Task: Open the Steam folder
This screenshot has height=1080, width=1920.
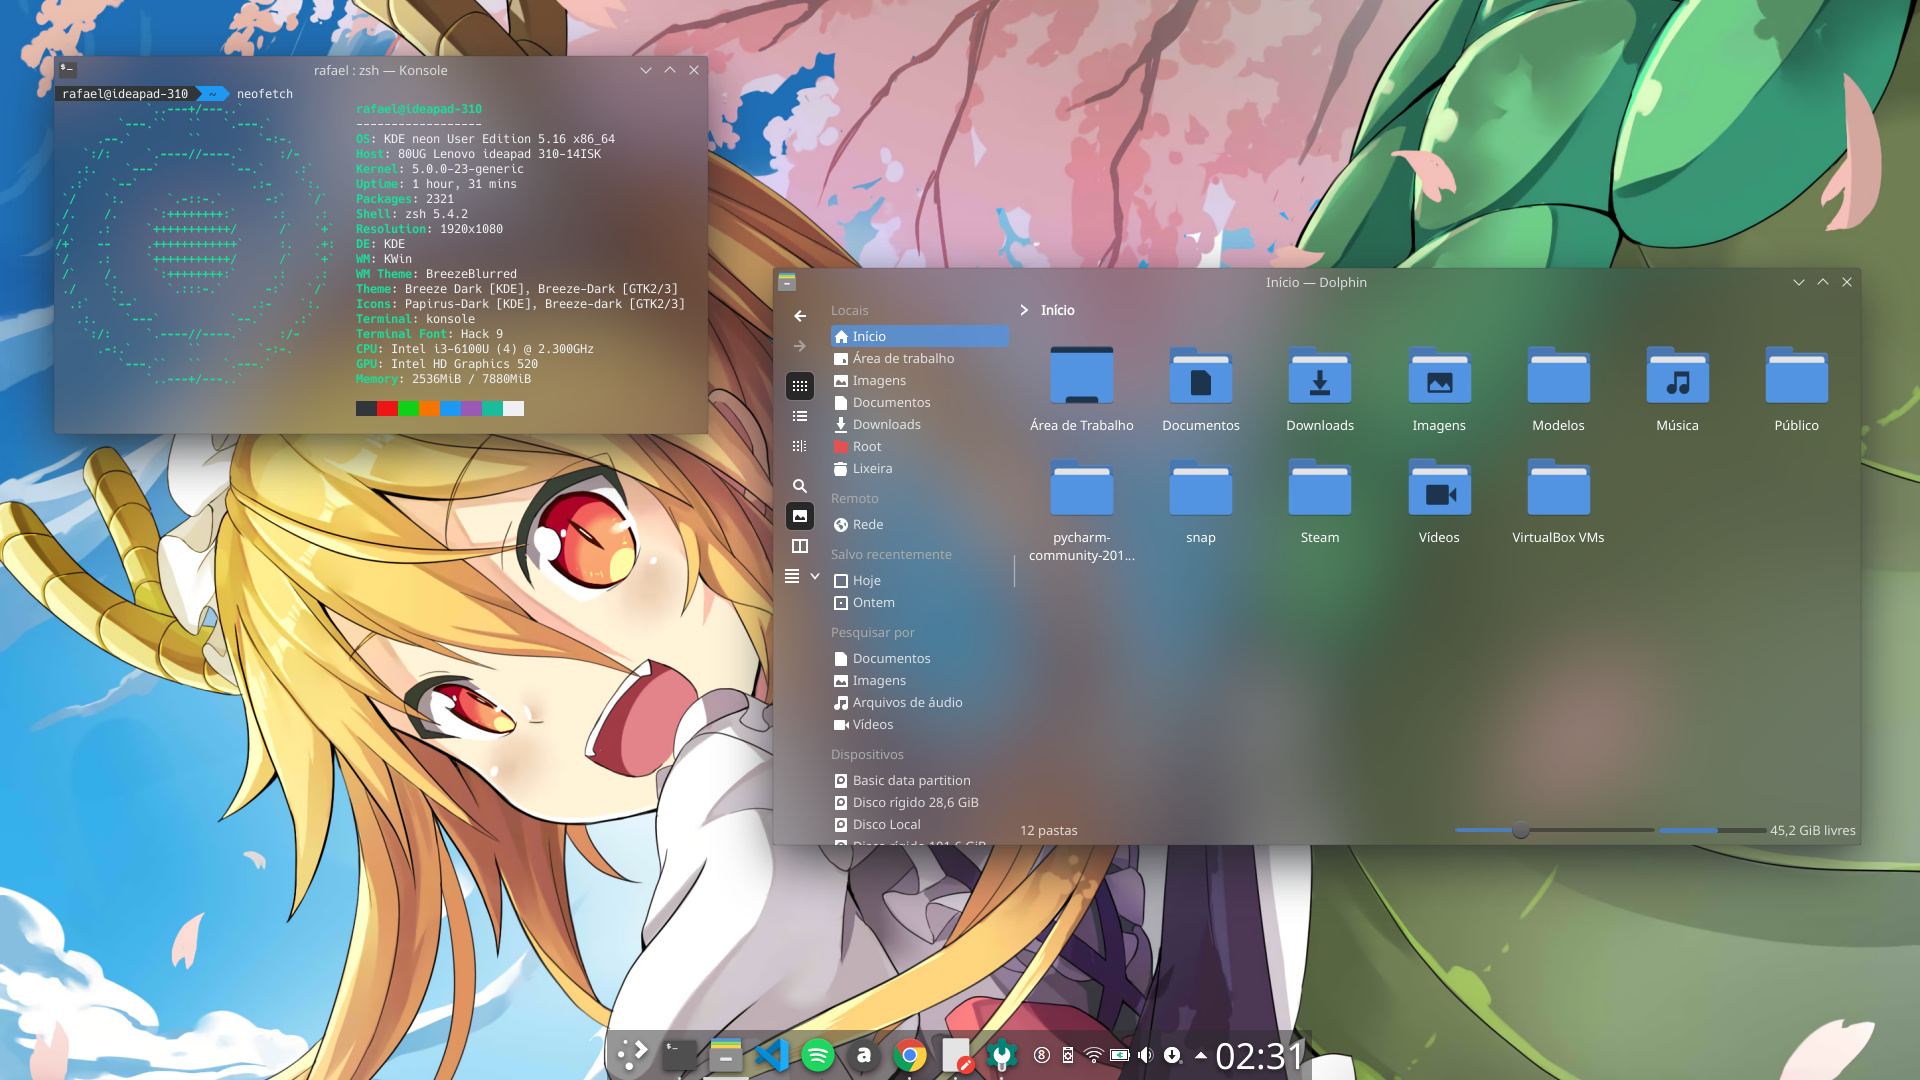Action: click(x=1319, y=492)
